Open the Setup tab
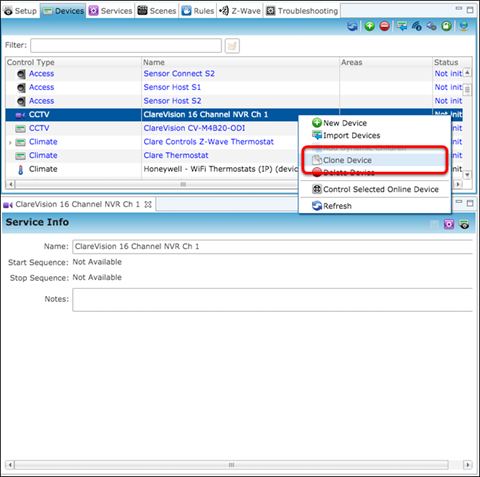 20,11
